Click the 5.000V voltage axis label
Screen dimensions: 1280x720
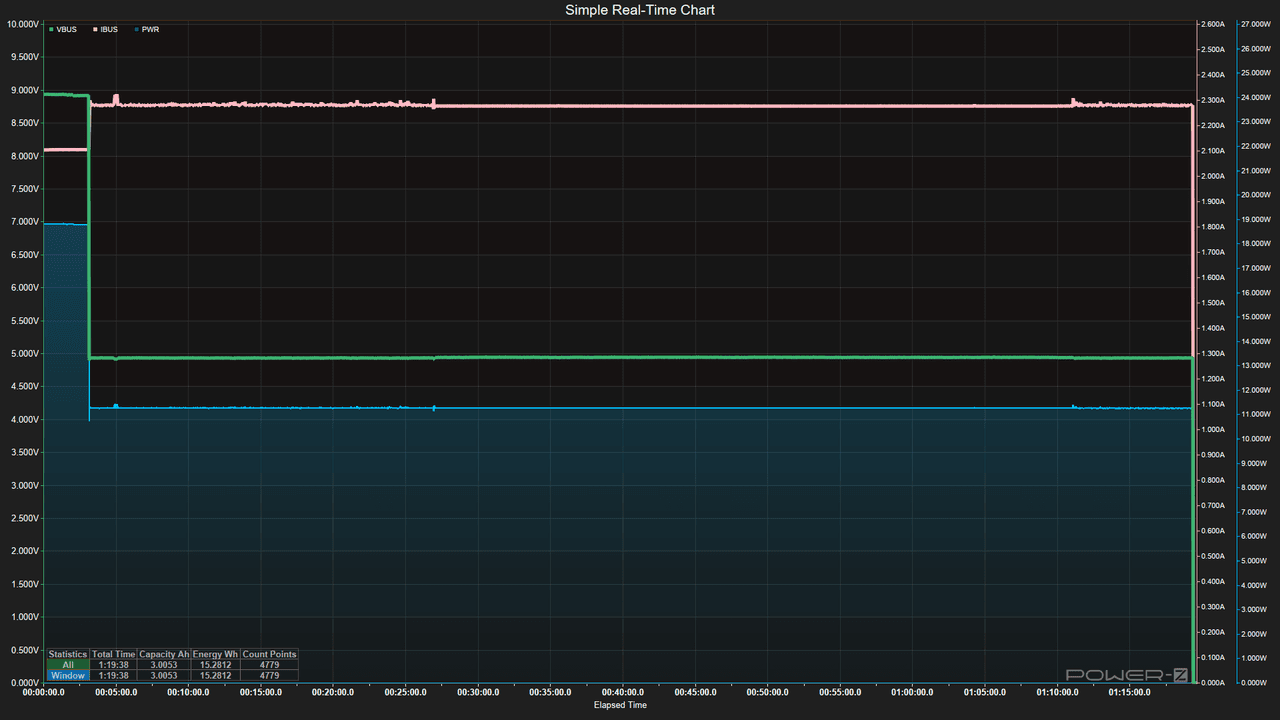pos(23,354)
